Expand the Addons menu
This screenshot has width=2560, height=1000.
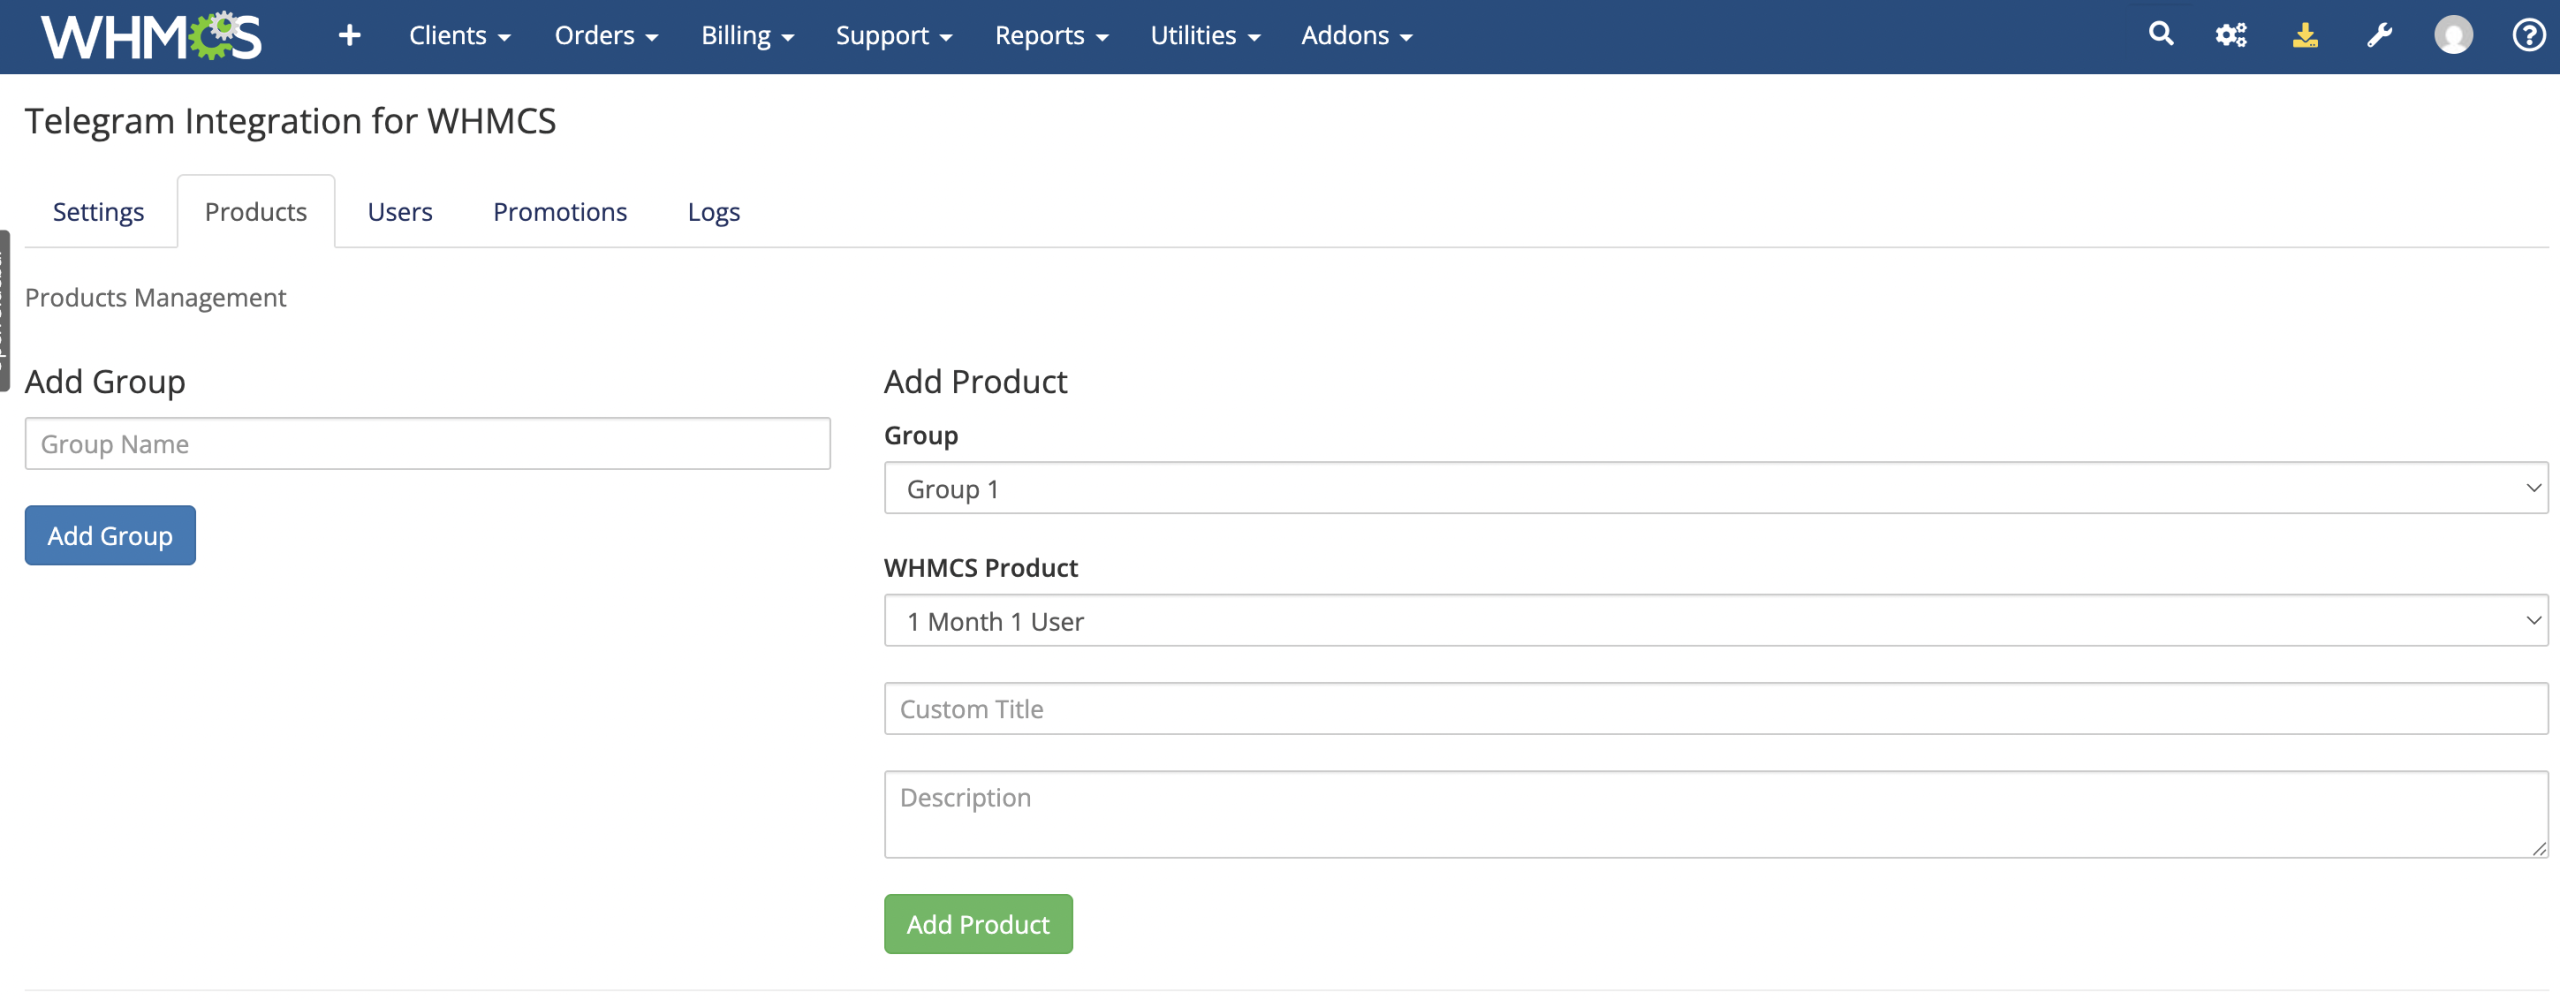pos(1357,36)
